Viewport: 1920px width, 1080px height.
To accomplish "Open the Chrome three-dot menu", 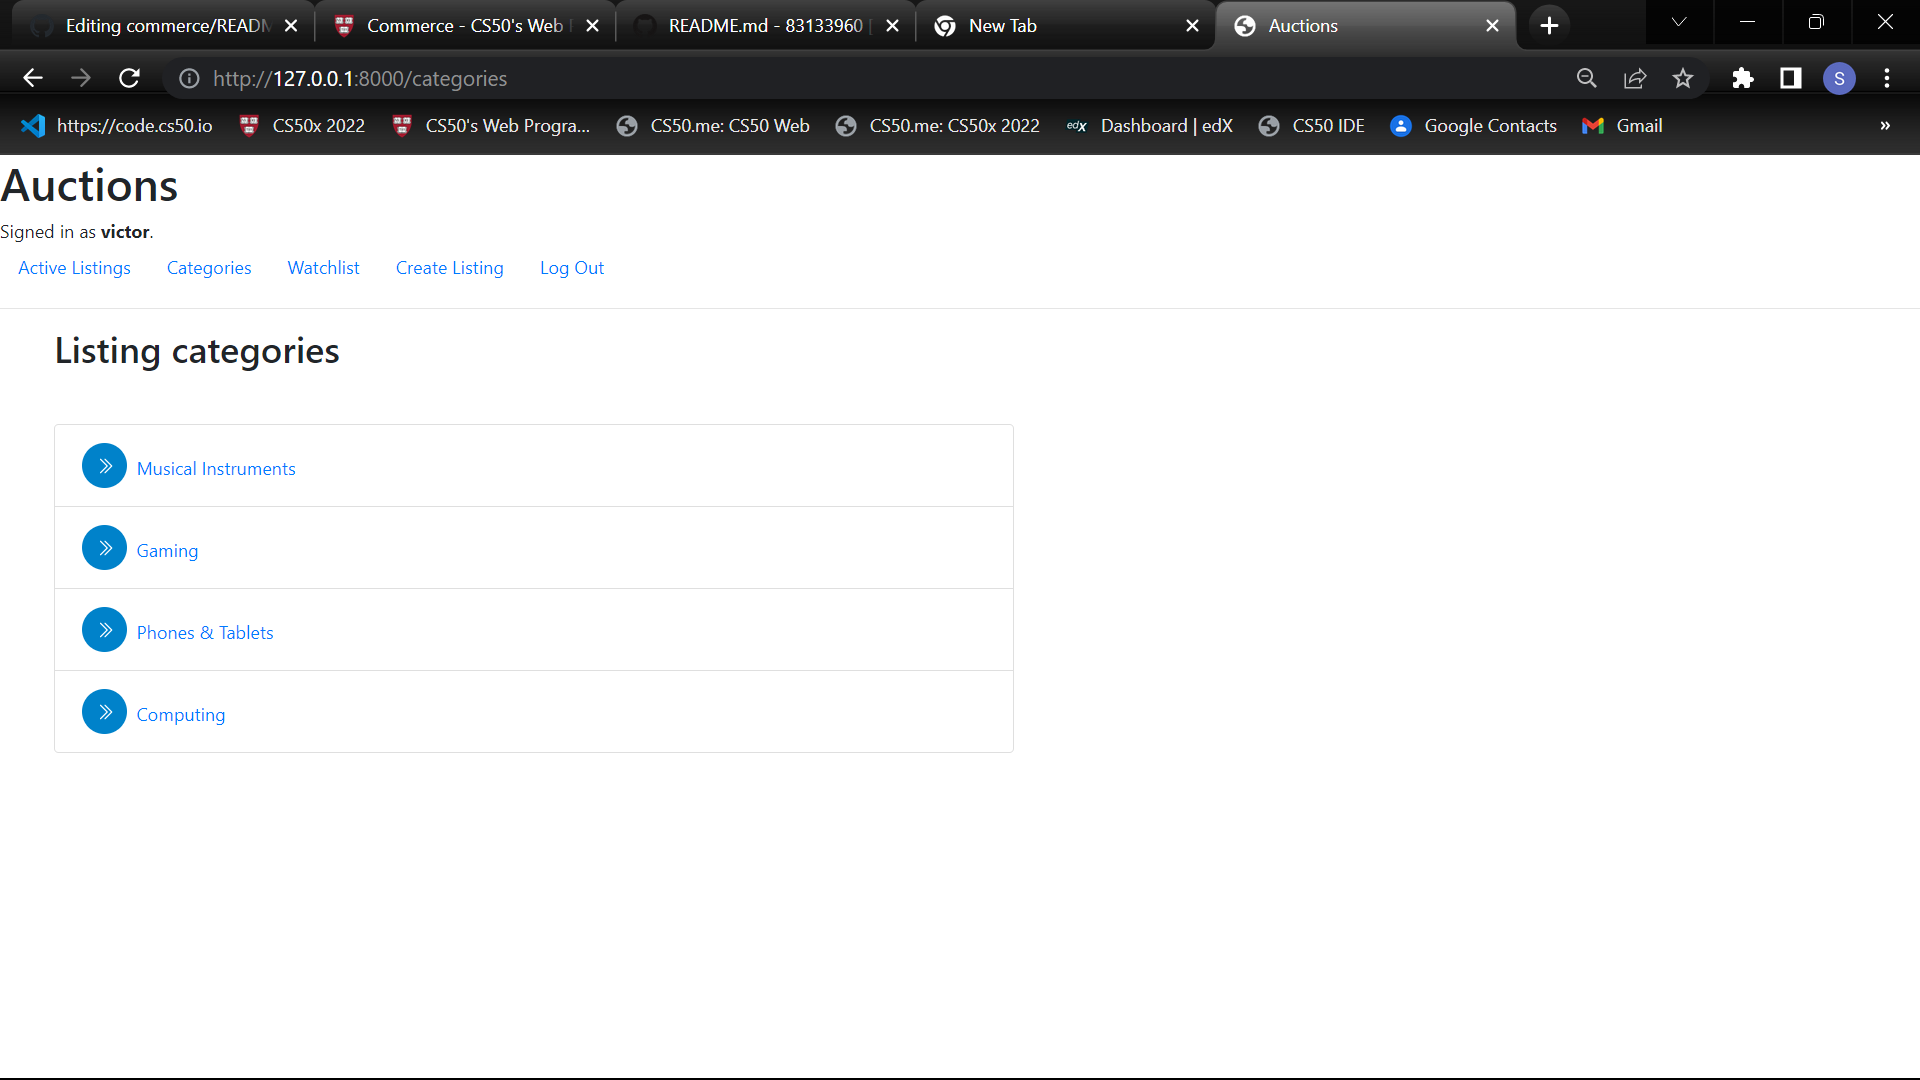I will 1887,78.
